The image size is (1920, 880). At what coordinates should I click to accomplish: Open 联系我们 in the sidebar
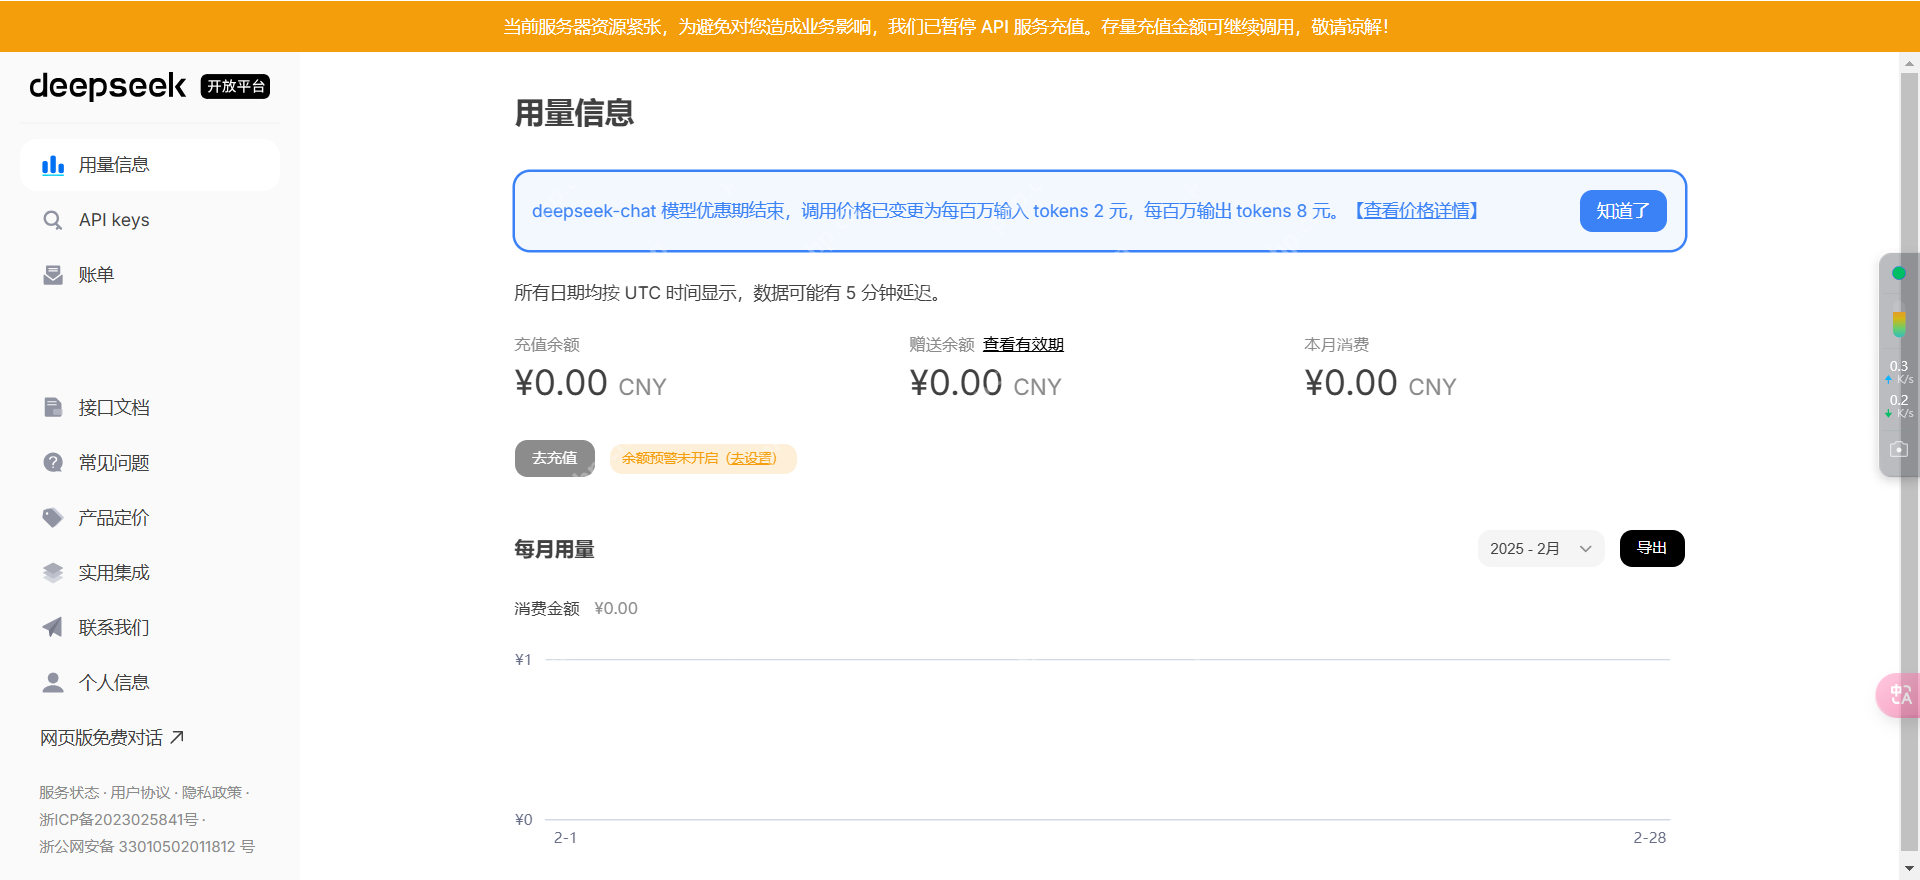[x=150, y=628]
